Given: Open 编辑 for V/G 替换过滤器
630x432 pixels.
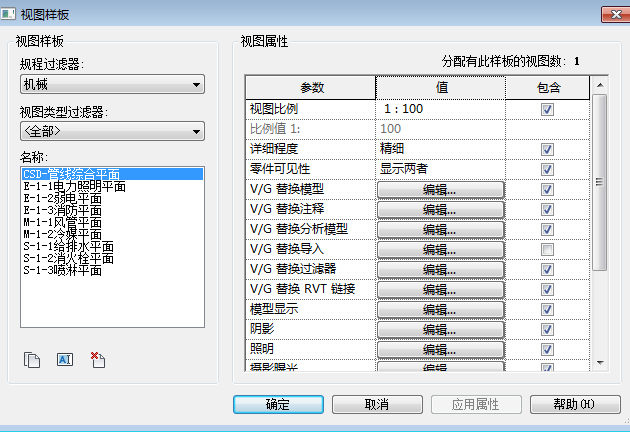Looking at the screenshot, I should coord(440,269).
